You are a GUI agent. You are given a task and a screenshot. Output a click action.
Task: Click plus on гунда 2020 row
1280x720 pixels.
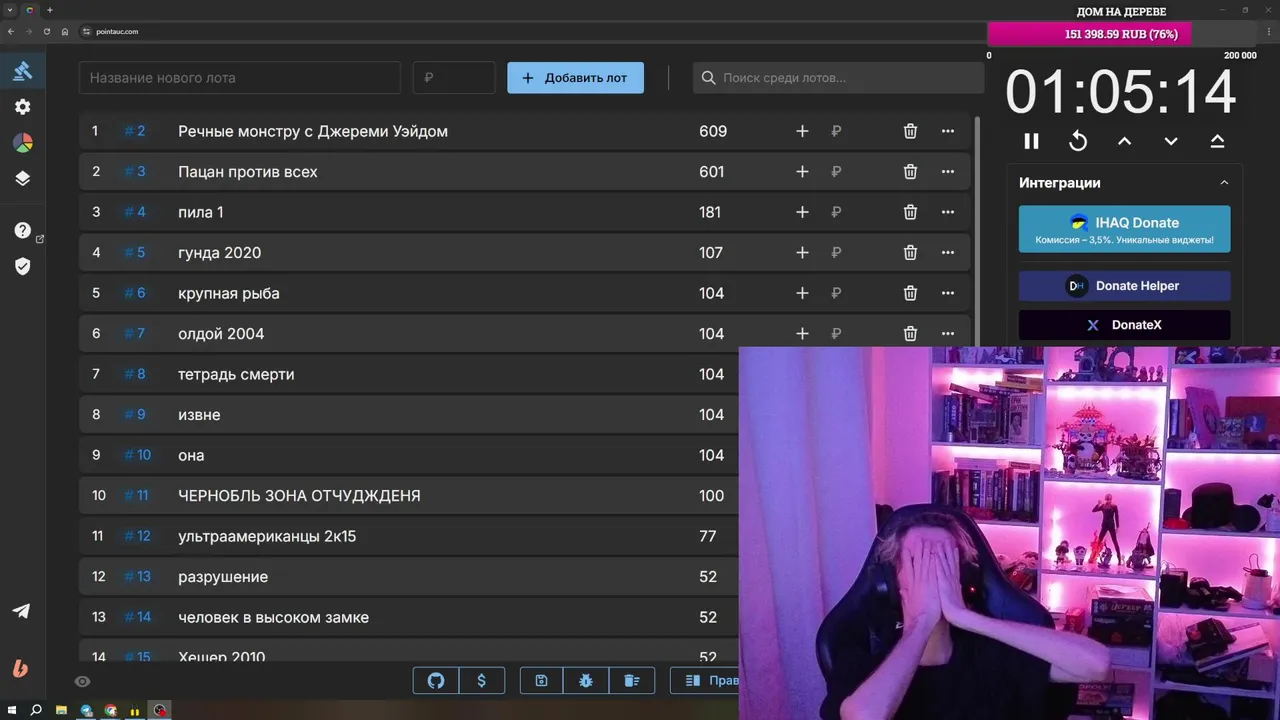pos(802,253)
